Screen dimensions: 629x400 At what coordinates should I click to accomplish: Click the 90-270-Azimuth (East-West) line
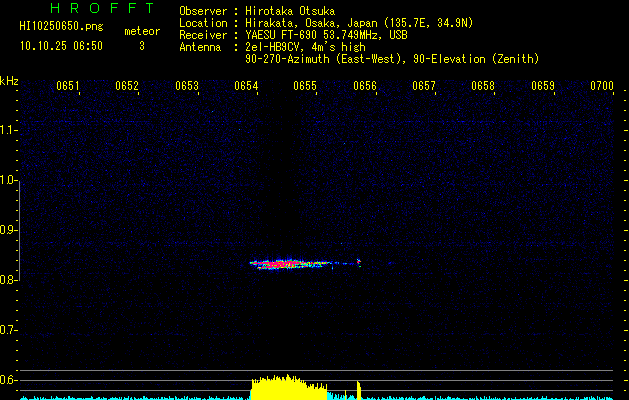[392, 59]
